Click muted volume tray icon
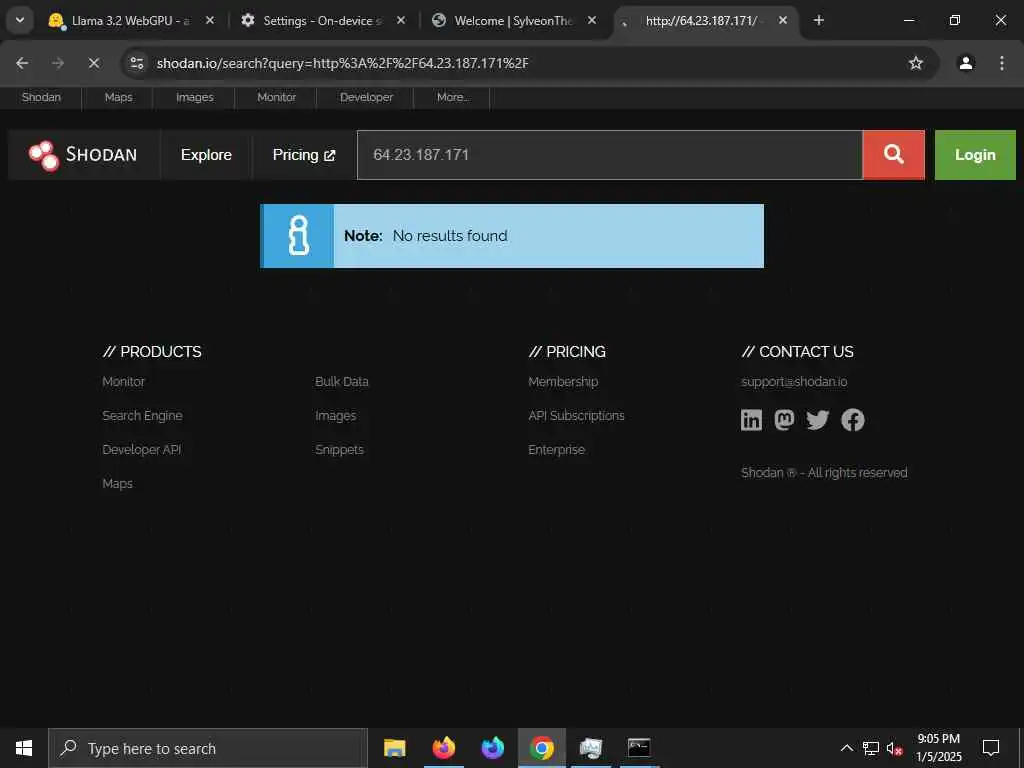This screenshot has width=1024, height=768. [895, 748]
